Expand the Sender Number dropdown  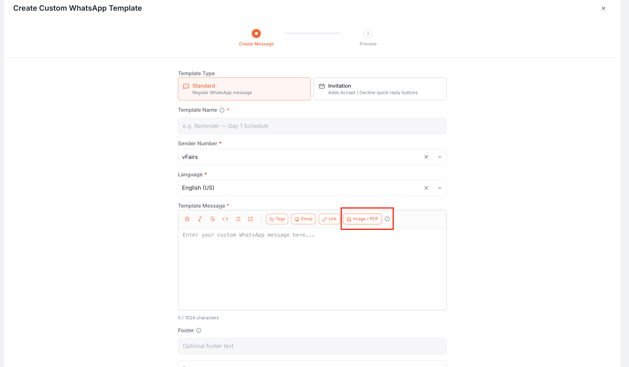tap(440, 157)
